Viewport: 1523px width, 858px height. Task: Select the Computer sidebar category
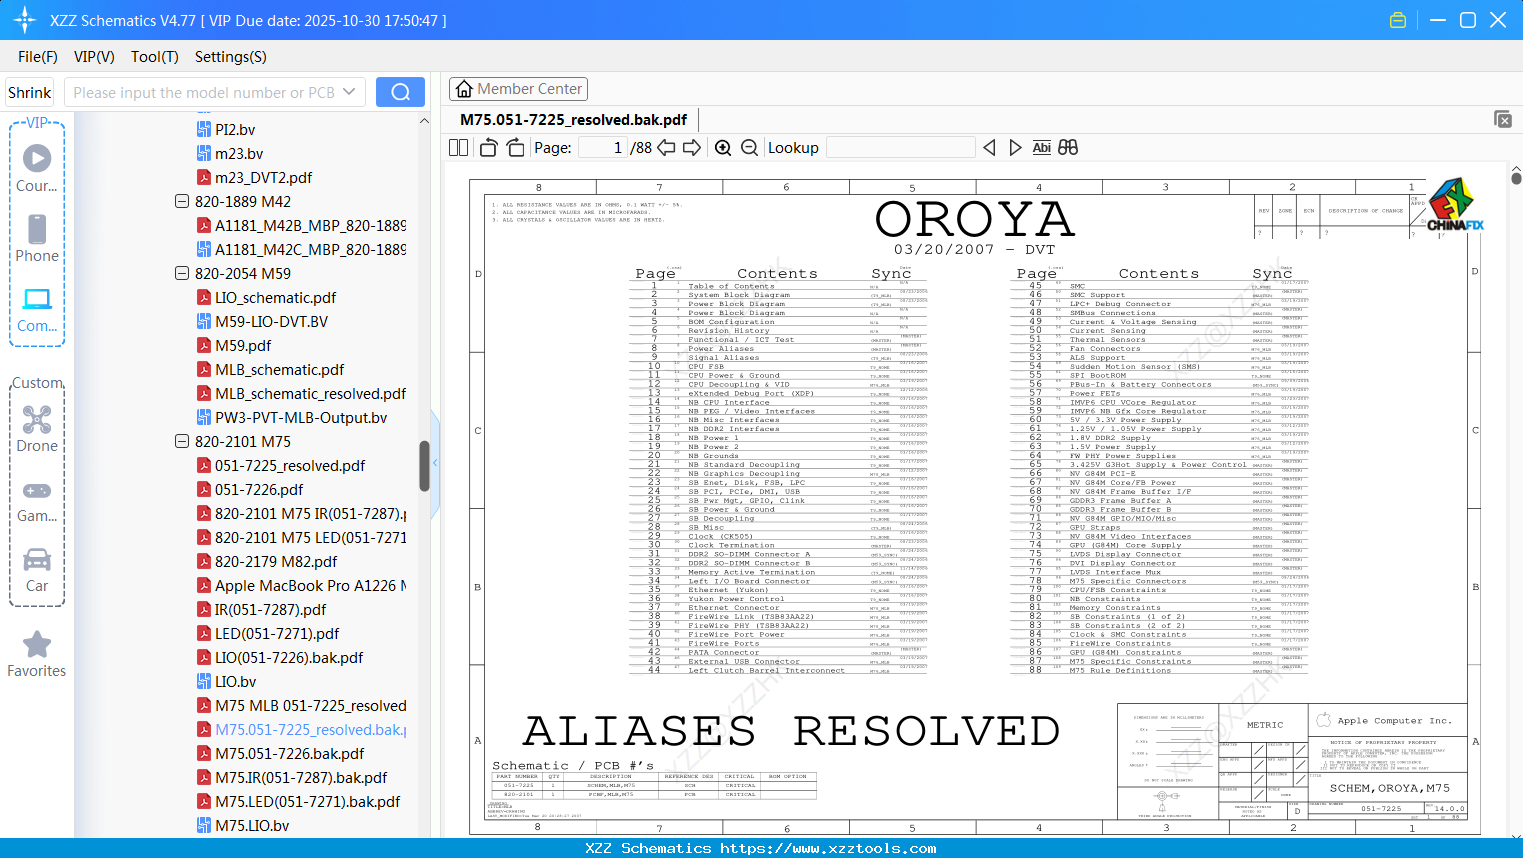click(x=37, y=309)
